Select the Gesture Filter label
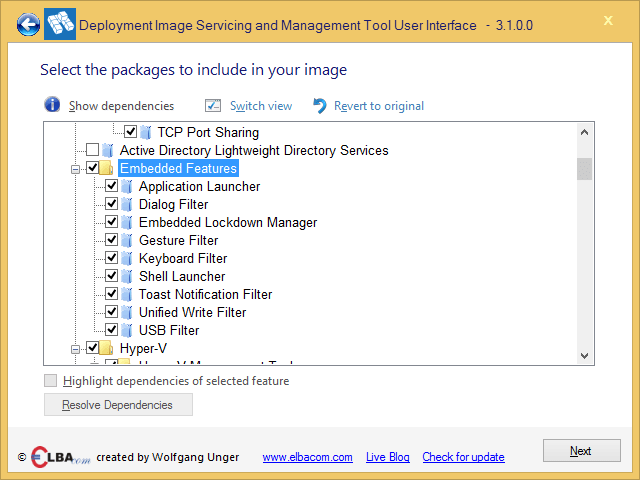This screenshot has width=640, height=480. (x=178, y=240)
